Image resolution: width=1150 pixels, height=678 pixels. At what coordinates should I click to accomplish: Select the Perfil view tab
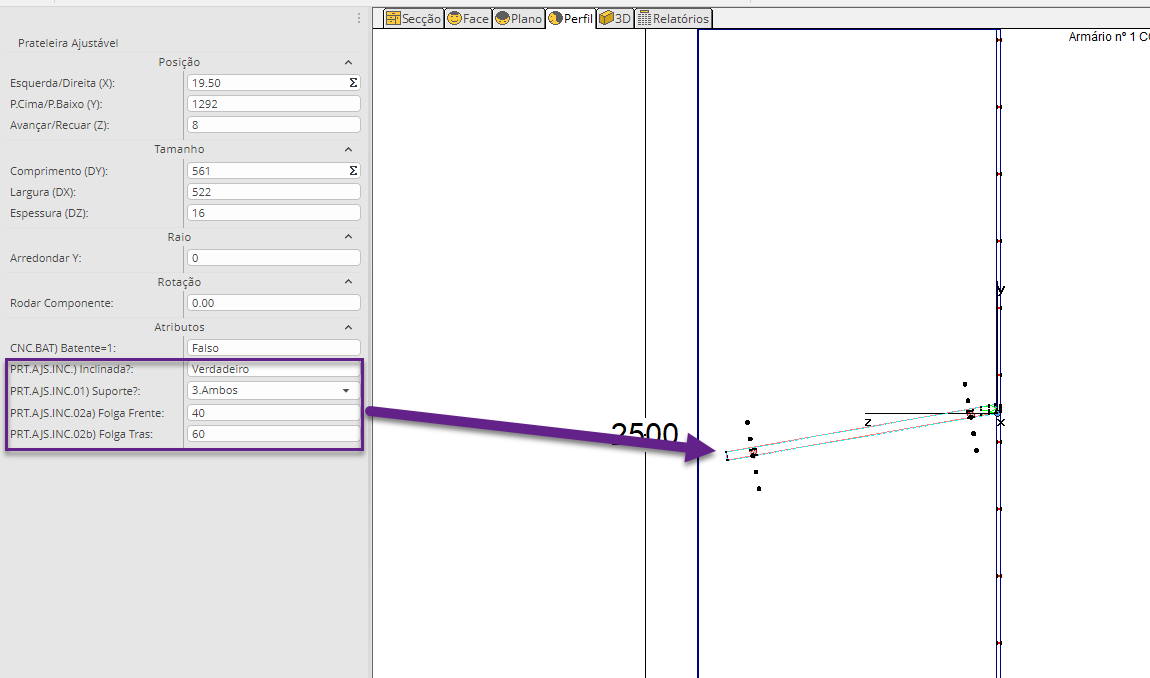tap(570, 18)
